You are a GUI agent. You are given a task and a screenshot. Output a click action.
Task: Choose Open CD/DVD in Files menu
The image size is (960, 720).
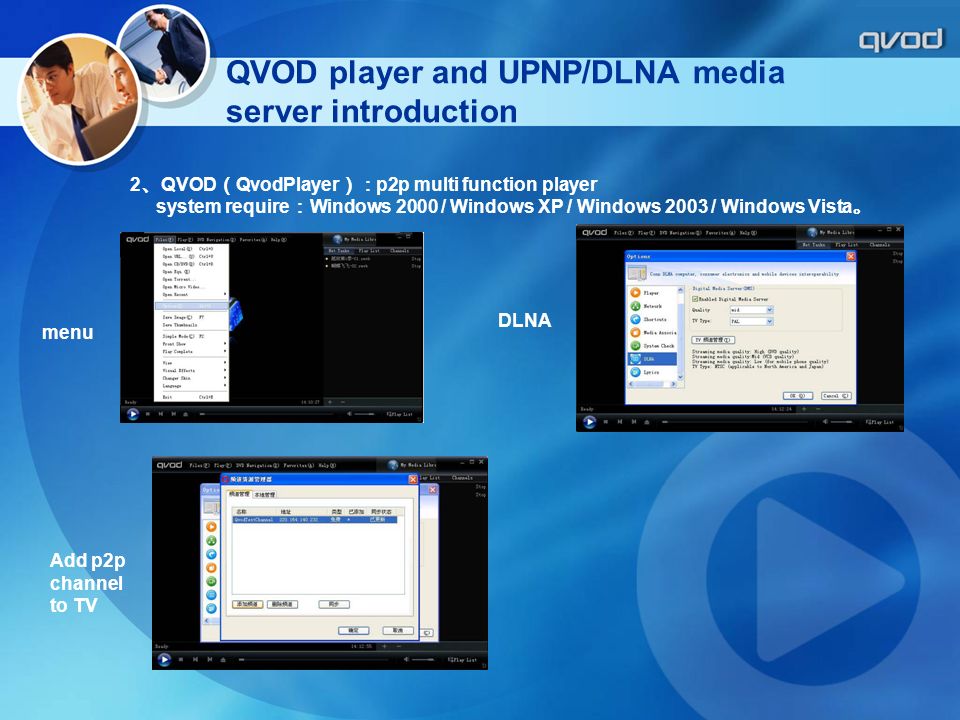(192, 264)
